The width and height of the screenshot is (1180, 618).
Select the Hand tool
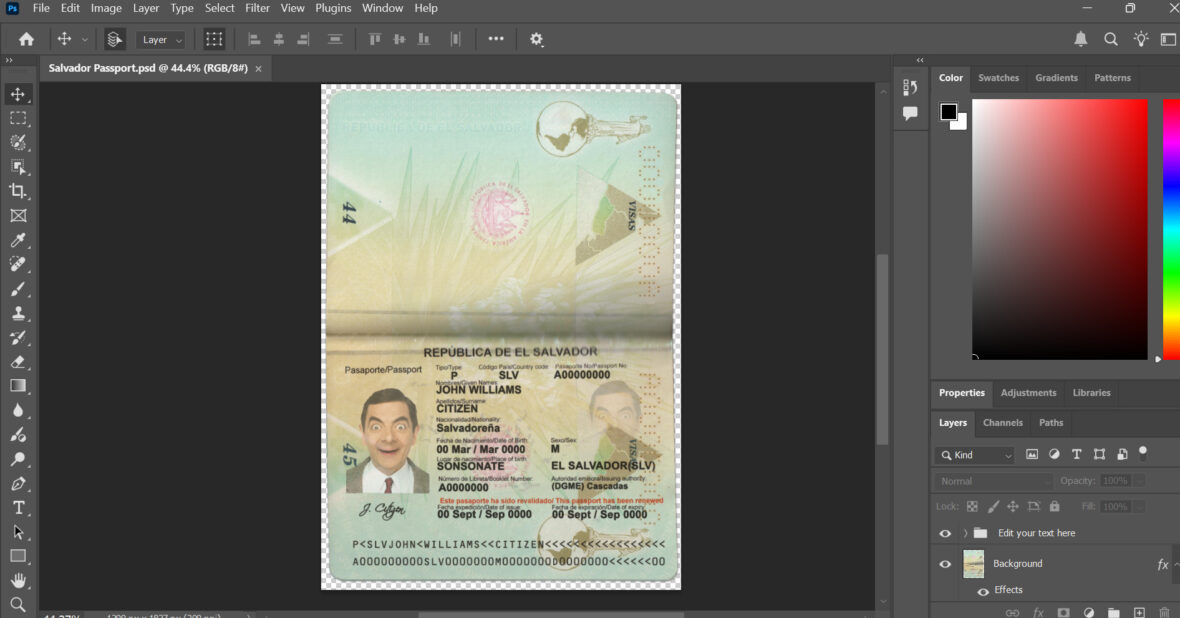pyautogui.click(x=18, y=580)
